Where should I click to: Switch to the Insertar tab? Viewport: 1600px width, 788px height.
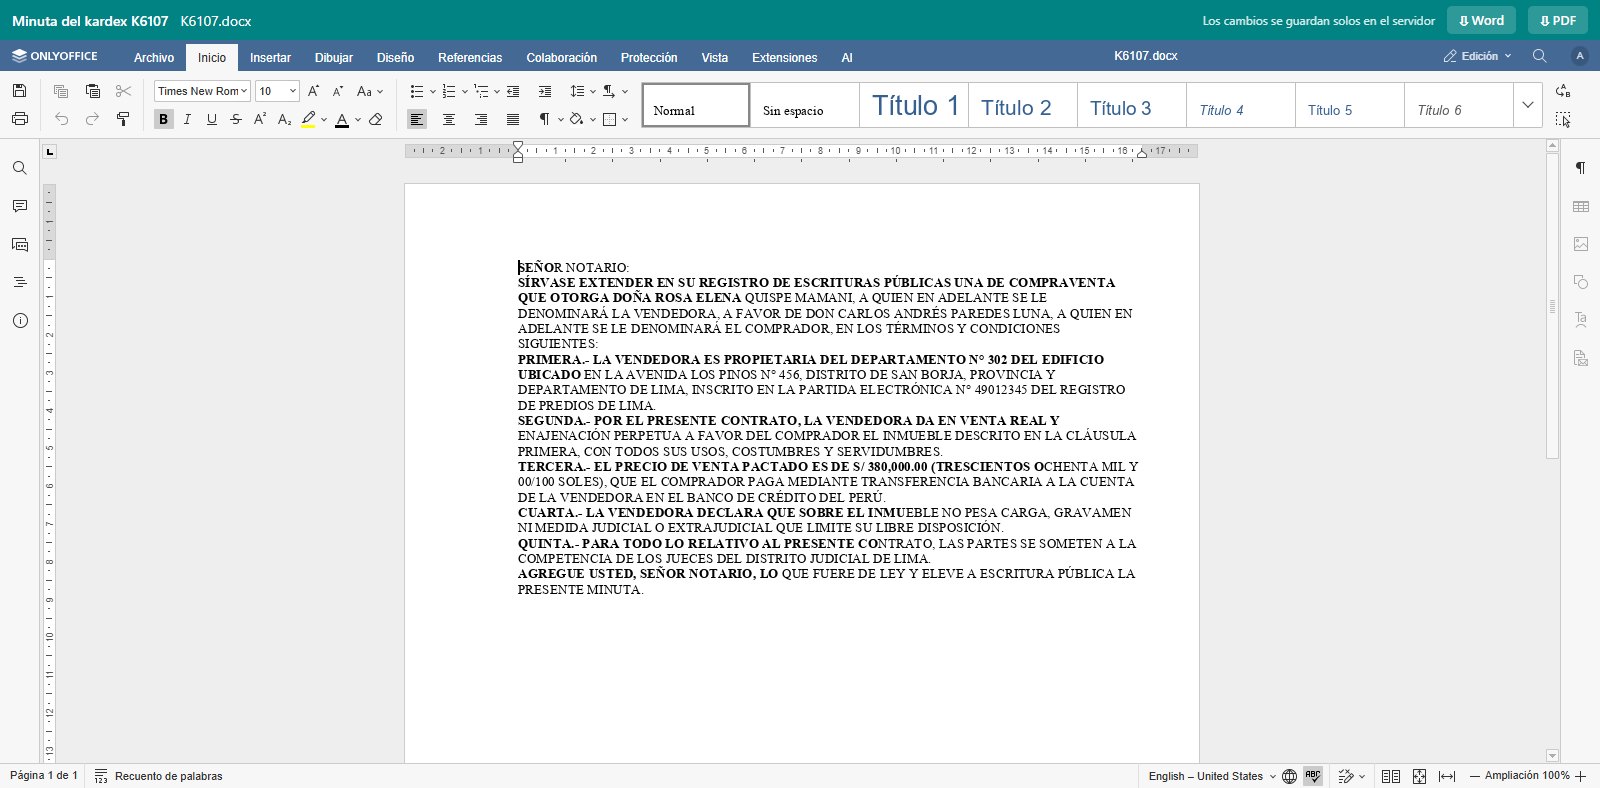tap(270, 57)
